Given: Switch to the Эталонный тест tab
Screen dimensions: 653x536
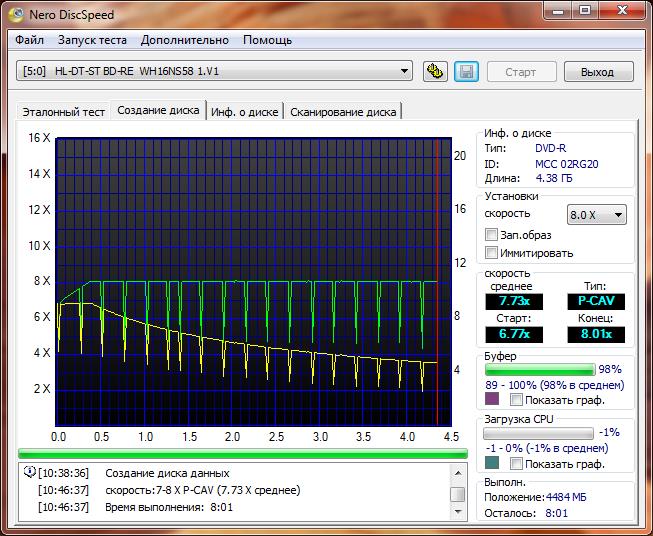Looking at the screenshot, I should [x=65, y=112].
